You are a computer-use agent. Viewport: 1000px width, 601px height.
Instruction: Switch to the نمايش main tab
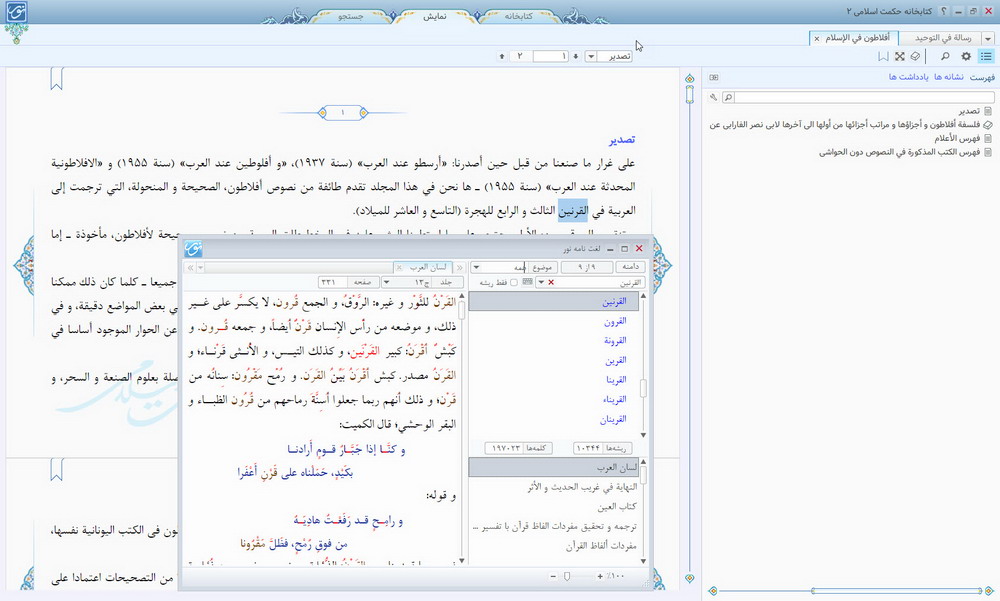tap(435, 16)
